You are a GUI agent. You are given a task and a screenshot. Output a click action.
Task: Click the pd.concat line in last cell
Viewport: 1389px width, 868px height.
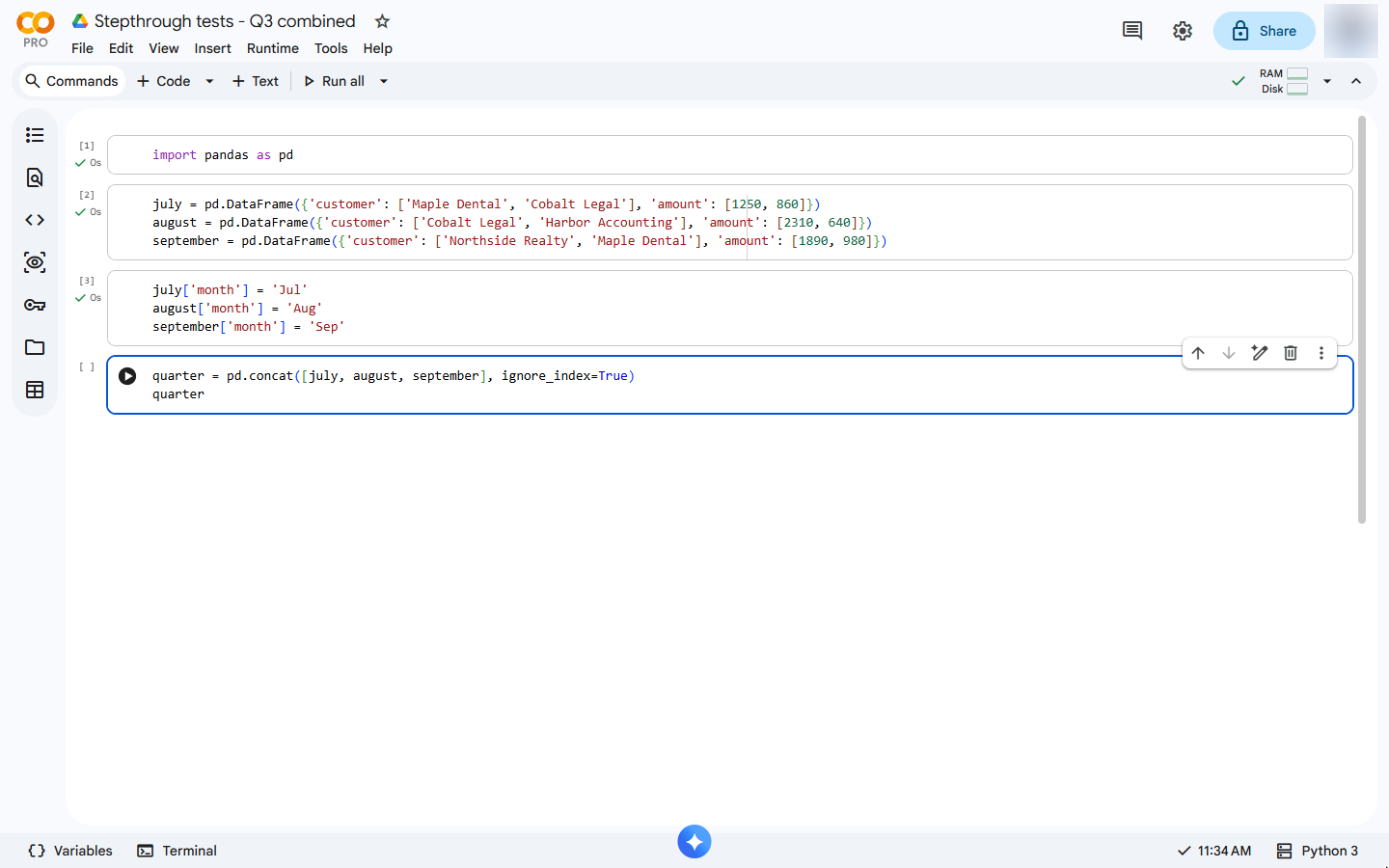point(394,376)
